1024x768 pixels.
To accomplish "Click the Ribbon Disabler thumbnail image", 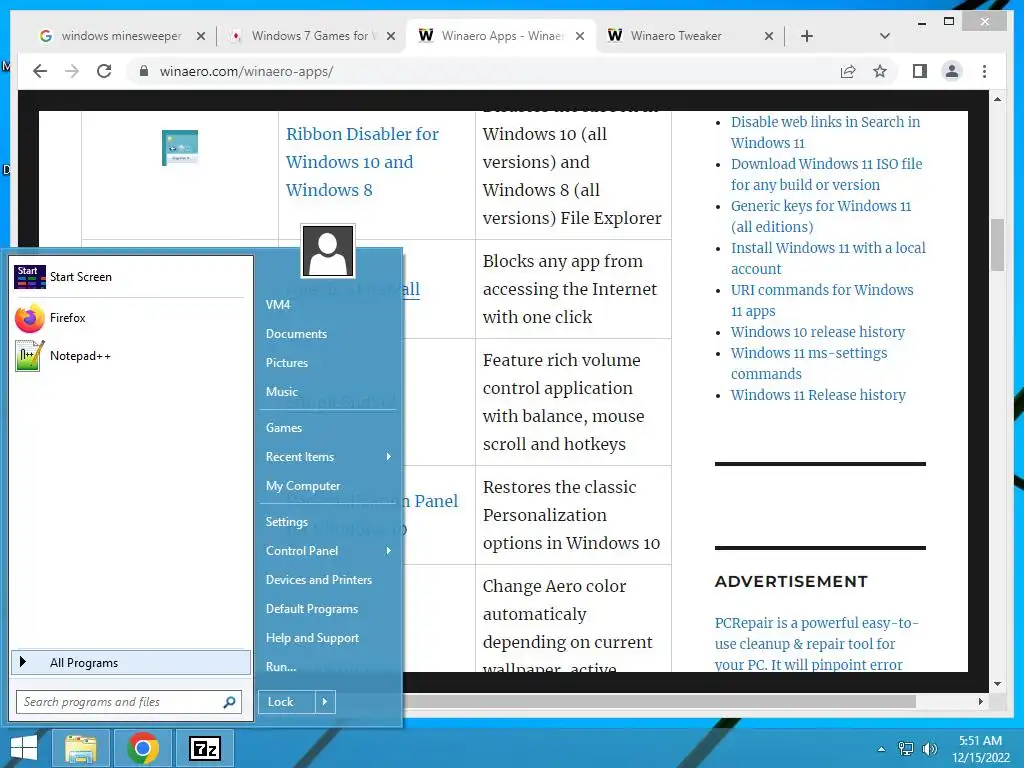I will [x=180, y=148].
